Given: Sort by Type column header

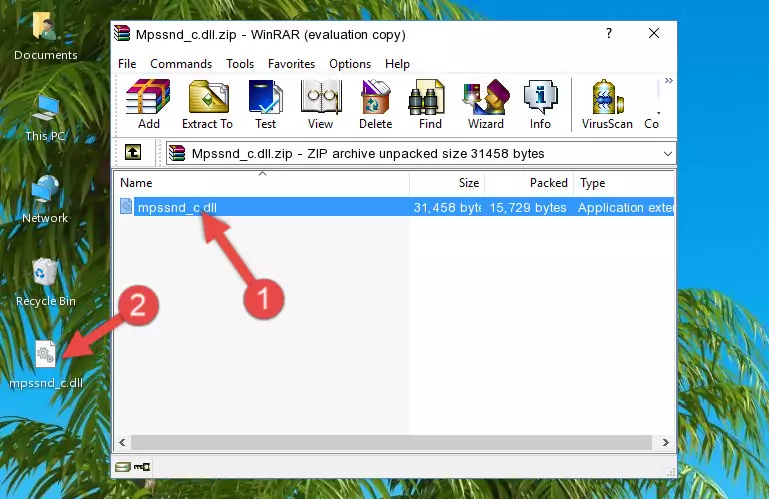Looking at the screenshot, I should tap(624, 183).
